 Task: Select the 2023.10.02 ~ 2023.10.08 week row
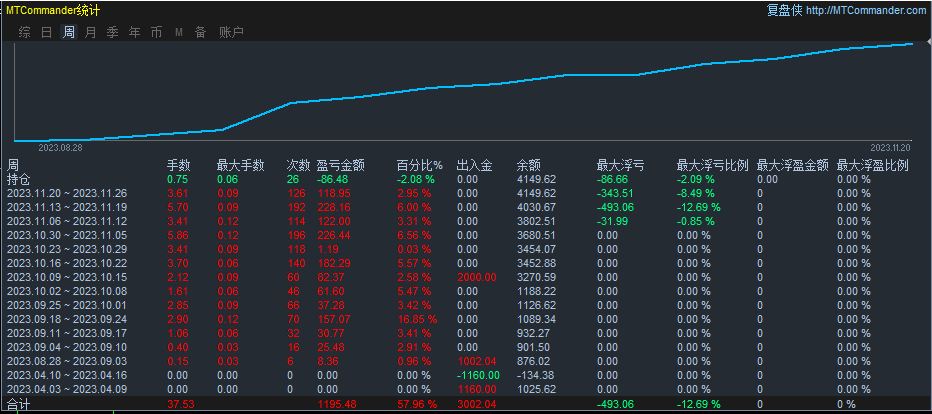(466, 291)
